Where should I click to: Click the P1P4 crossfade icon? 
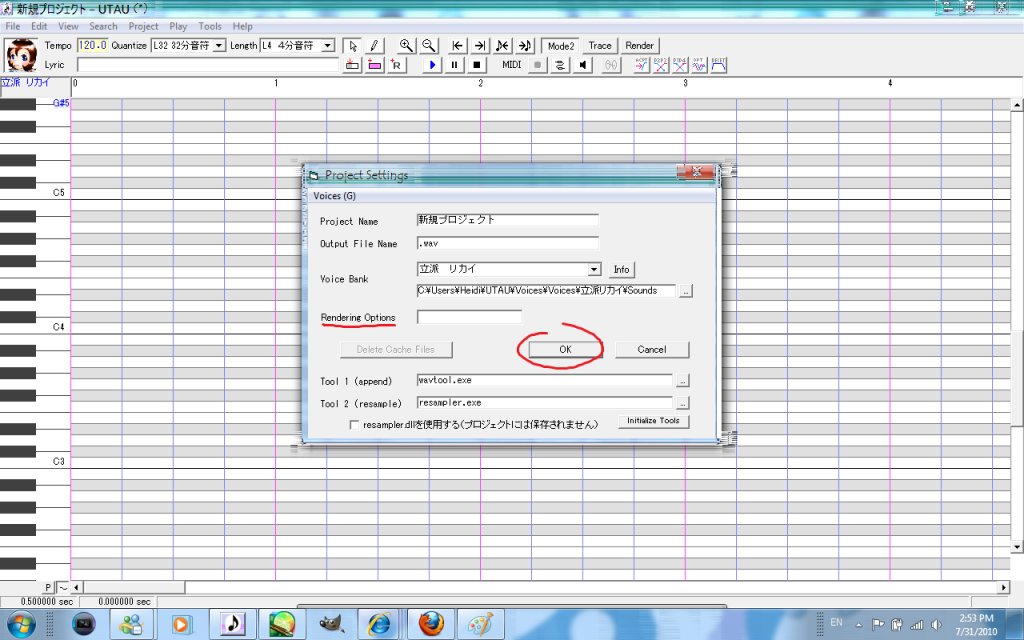[680, 65]
